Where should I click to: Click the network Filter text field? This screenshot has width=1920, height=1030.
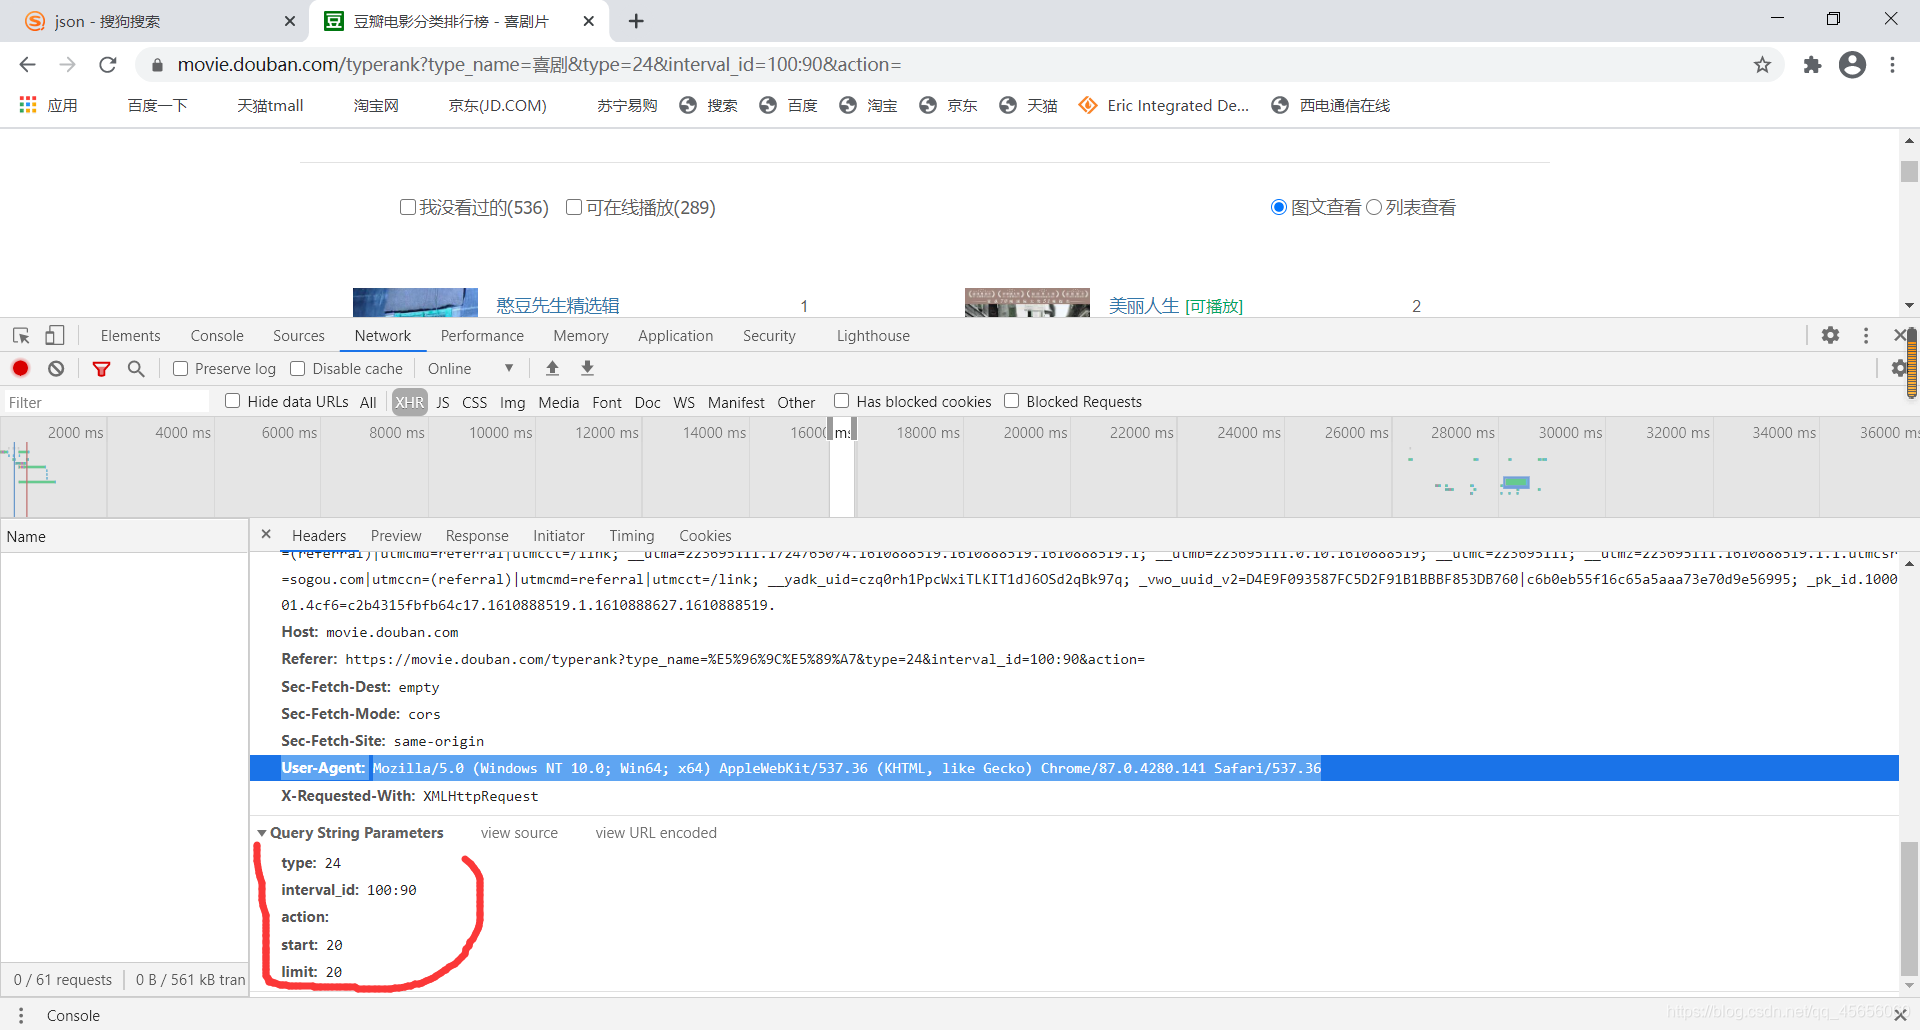(106, 402)
